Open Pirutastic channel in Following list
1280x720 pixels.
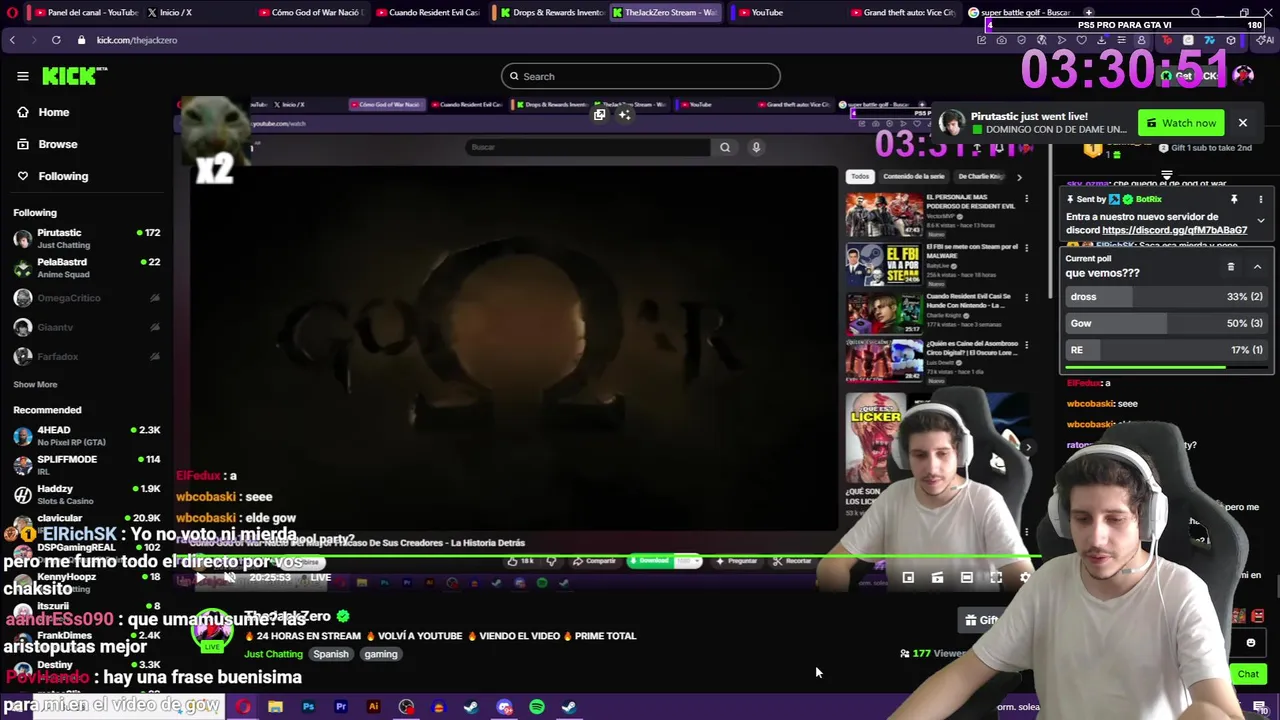tap(85, 238)
